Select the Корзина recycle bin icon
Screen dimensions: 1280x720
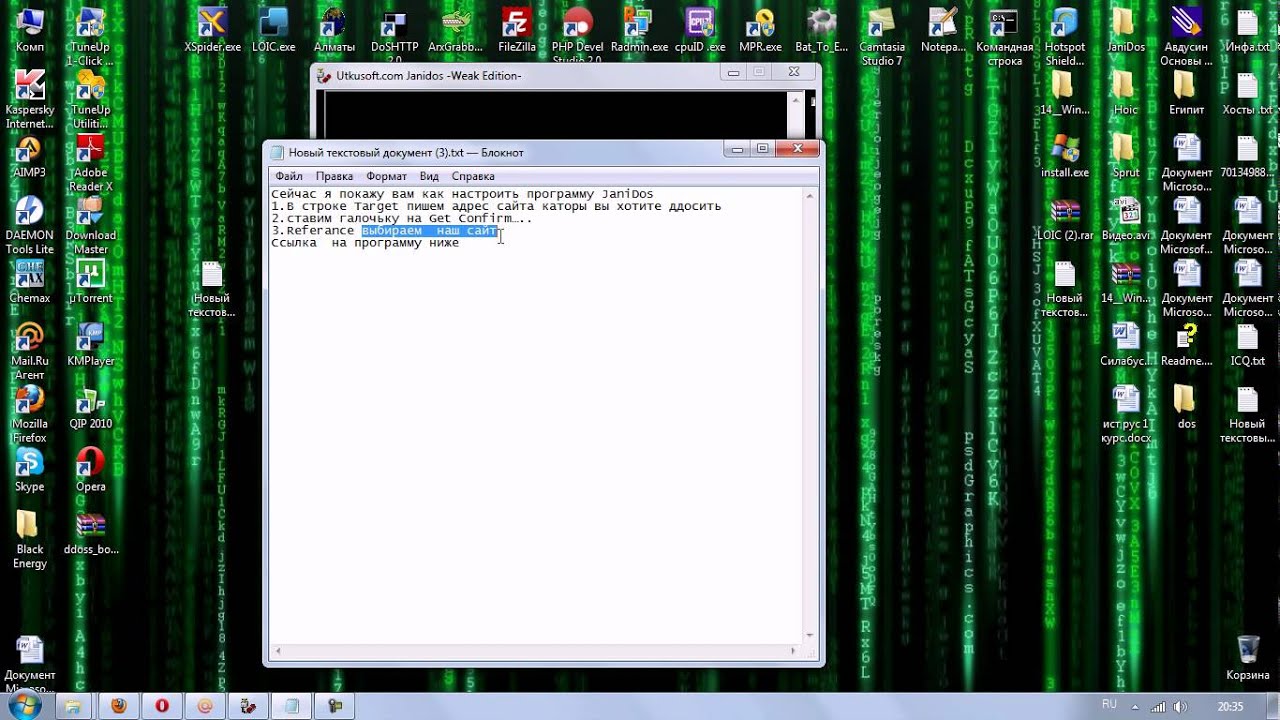pos(1247,657)
